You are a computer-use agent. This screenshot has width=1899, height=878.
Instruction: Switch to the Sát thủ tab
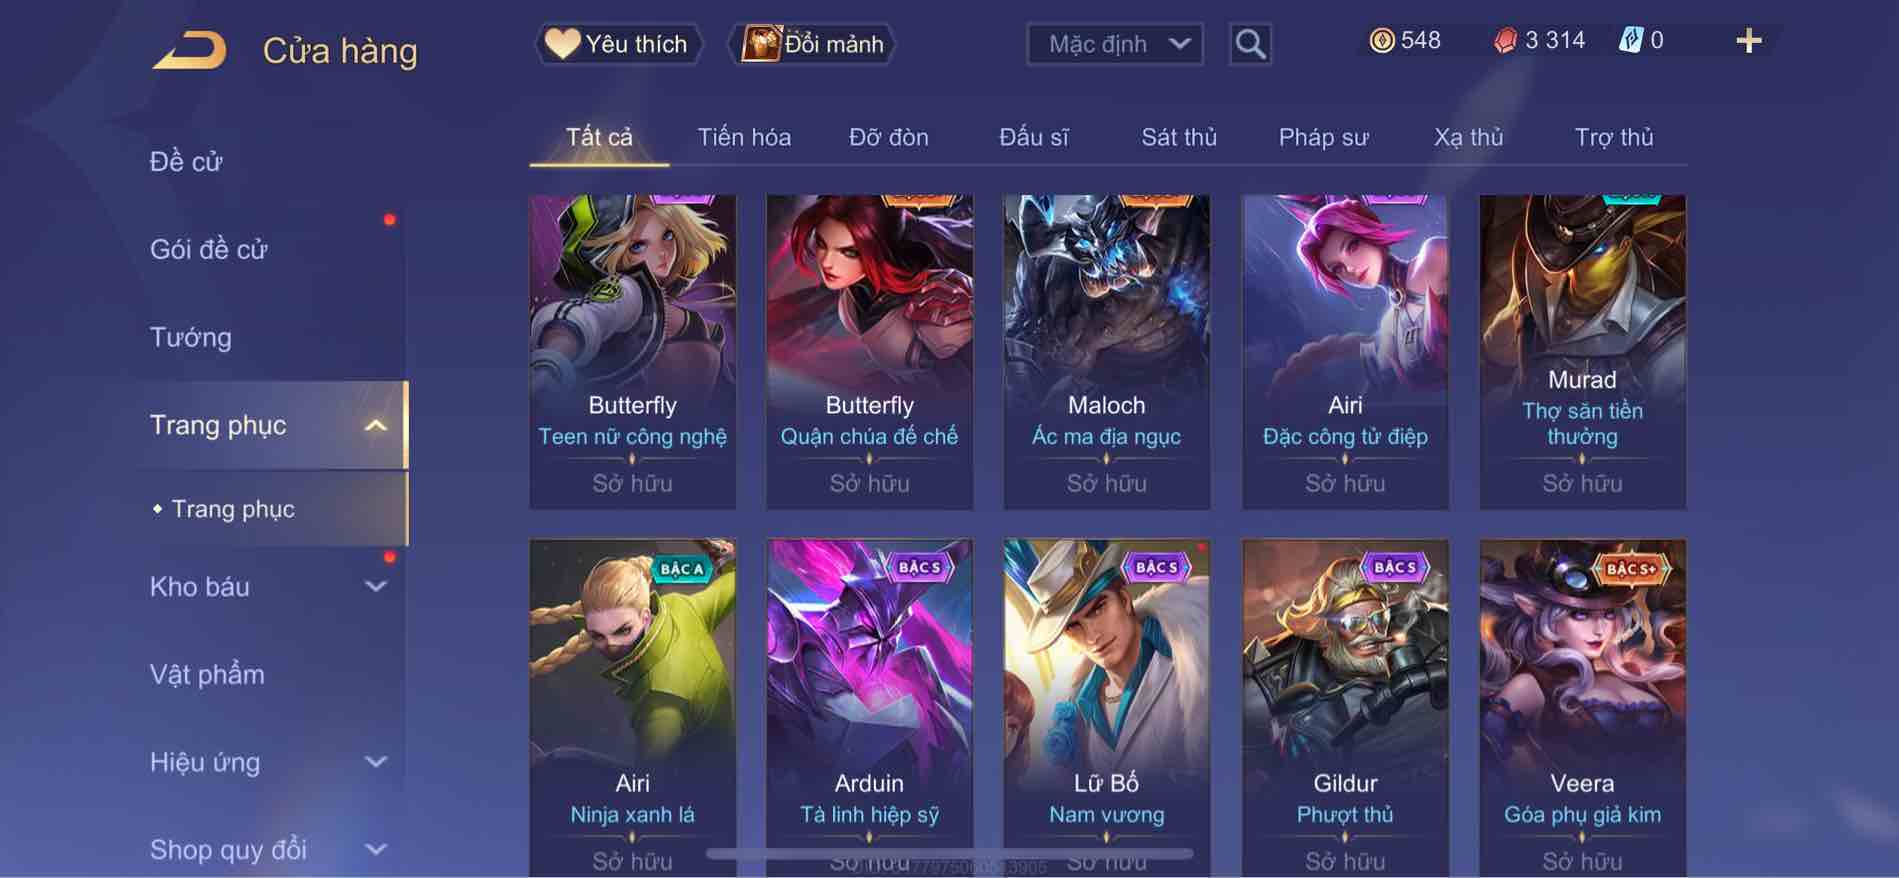(x=1179, y=137)
